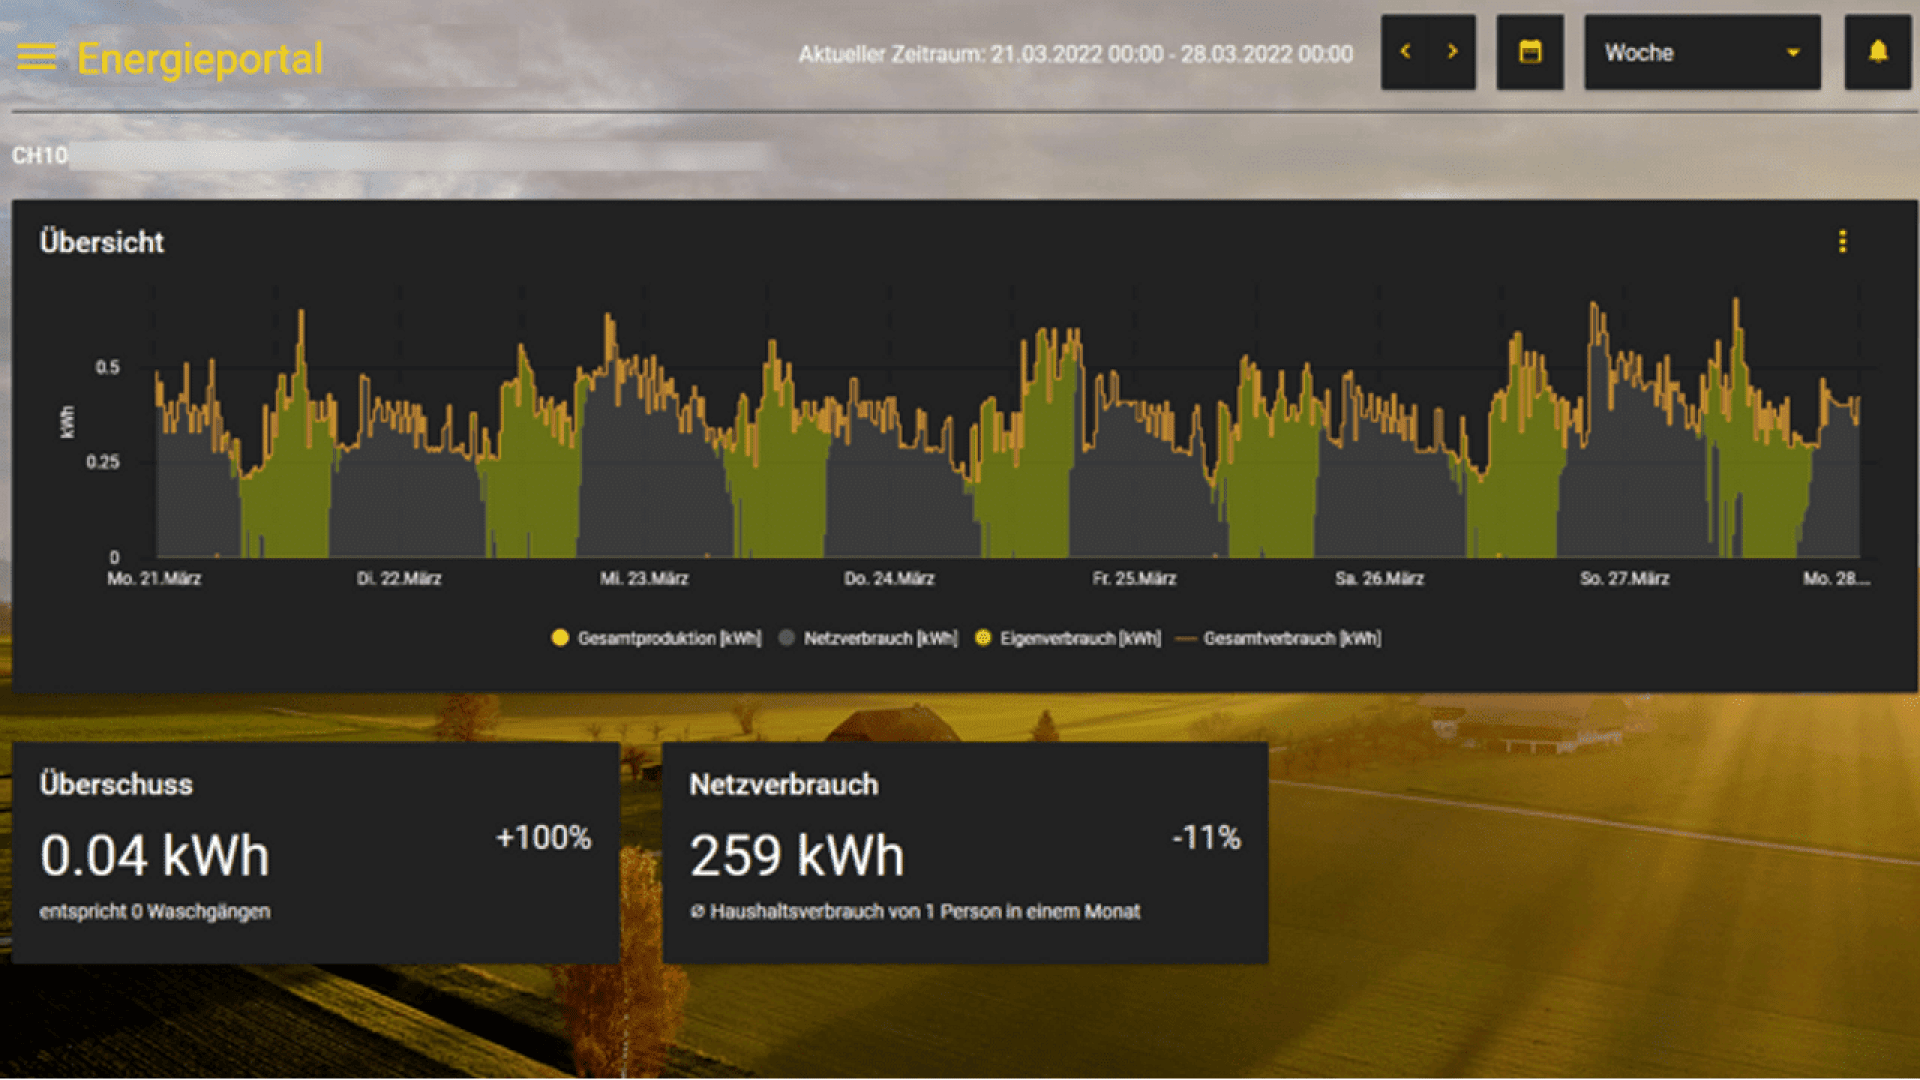The height and width of the screenshot is (1080, 1920).
Task: Click the Netzverbrauch card title
Action: pos(784,785)
